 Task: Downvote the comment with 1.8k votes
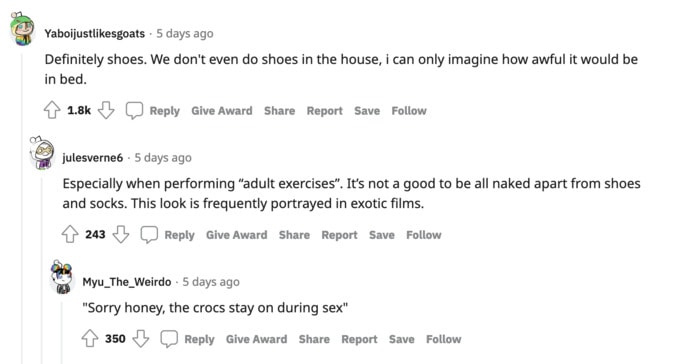(x=106, y=110)
